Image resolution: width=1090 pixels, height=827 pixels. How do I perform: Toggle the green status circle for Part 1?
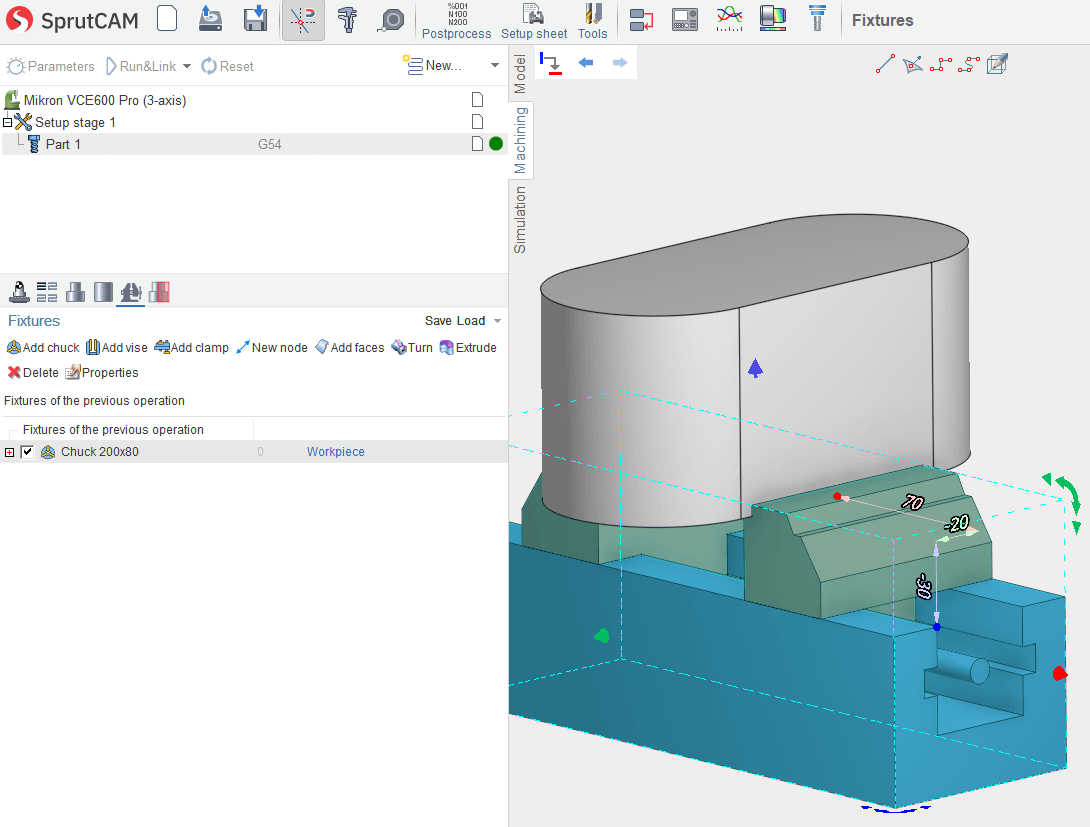(x=496, y=144)
